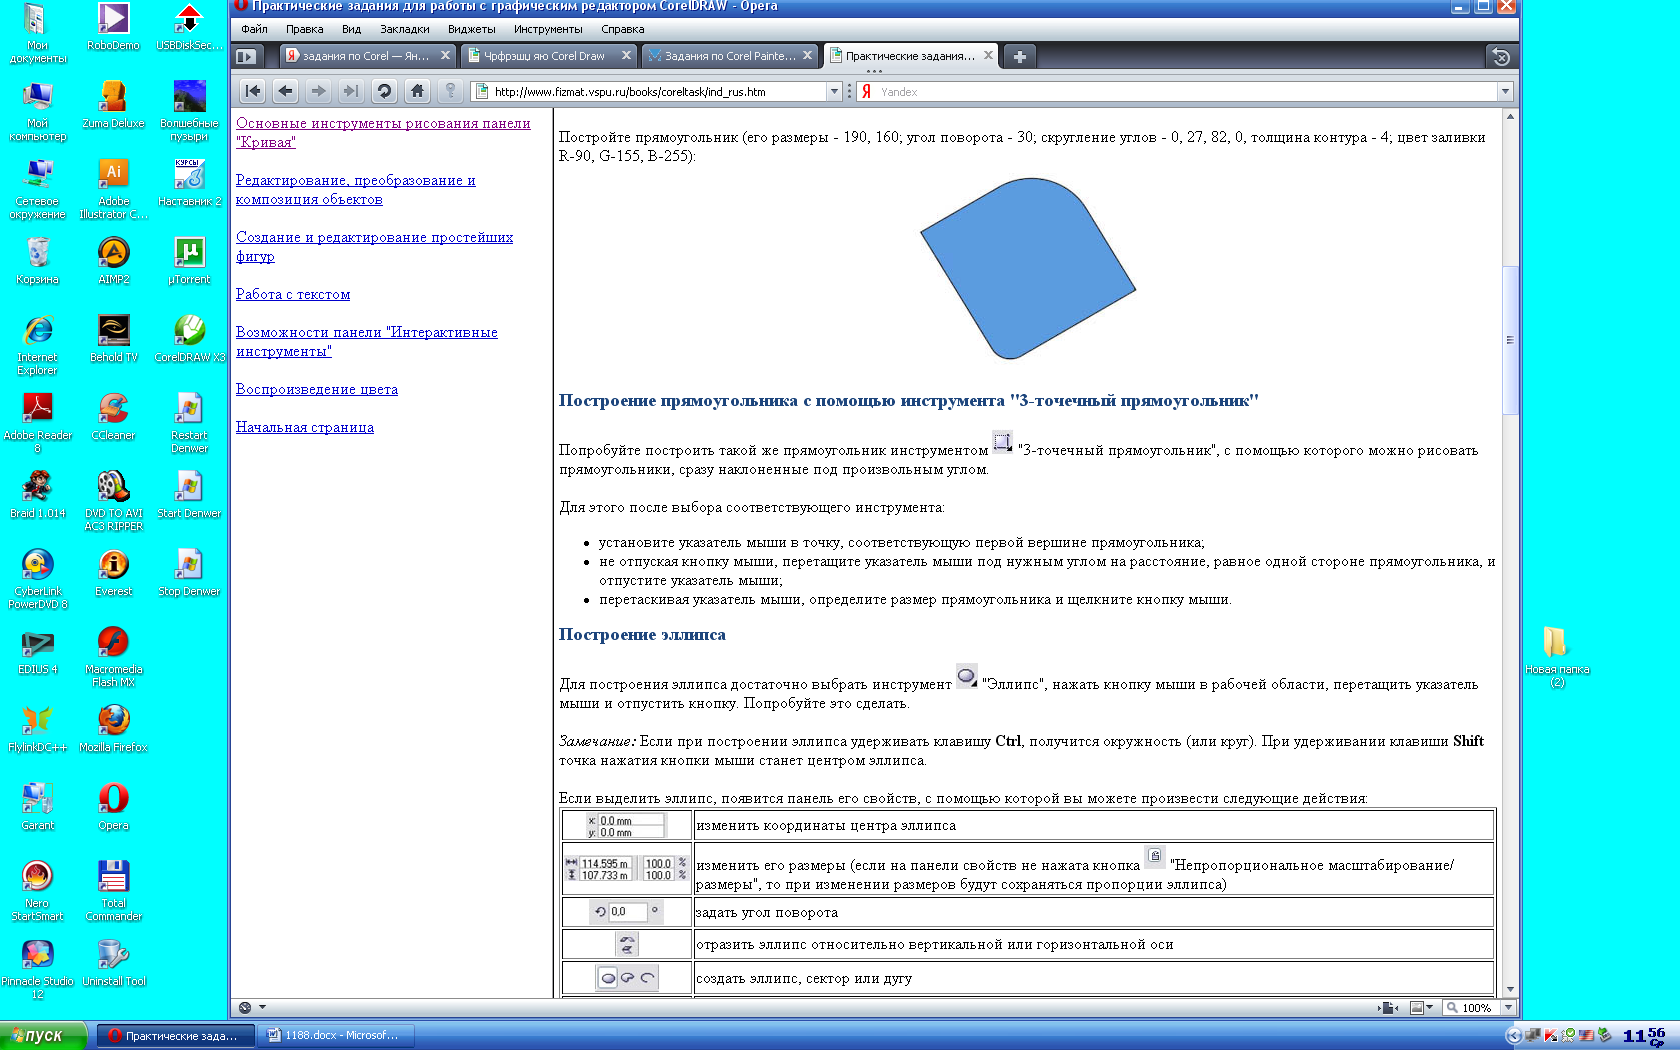Screen dimensions: 1680x1050
Task: Toggle the Opera panels sidebar button
Action: tap(246, 56)
